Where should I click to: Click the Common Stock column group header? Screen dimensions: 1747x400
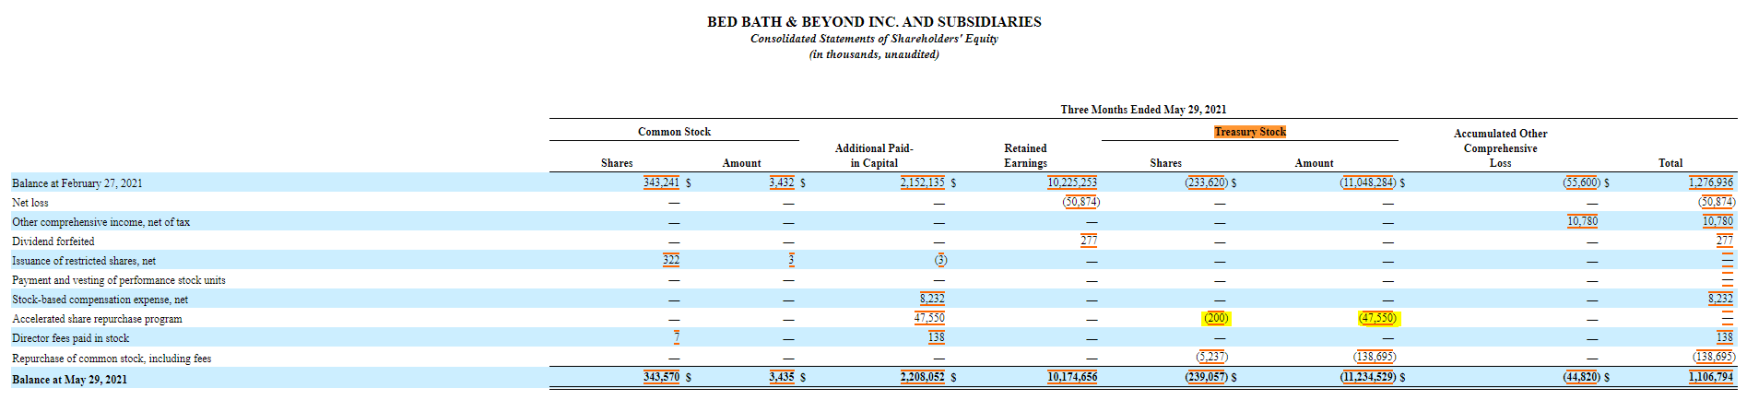click(x=674, y=132)
